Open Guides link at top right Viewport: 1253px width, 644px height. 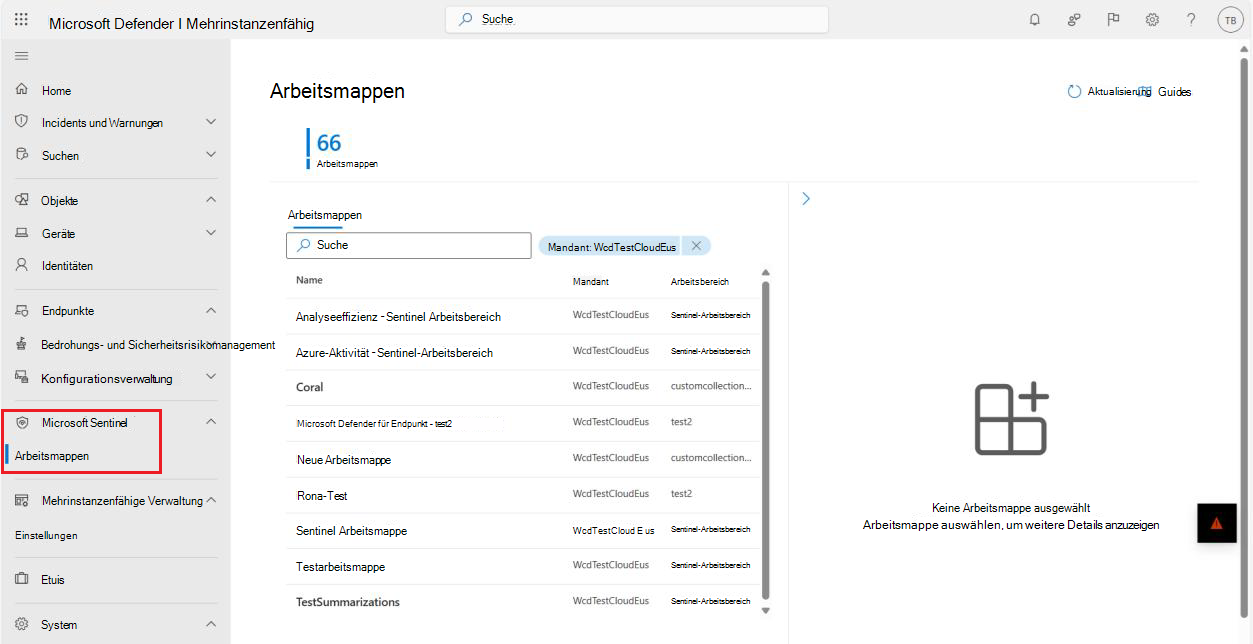1174,92
